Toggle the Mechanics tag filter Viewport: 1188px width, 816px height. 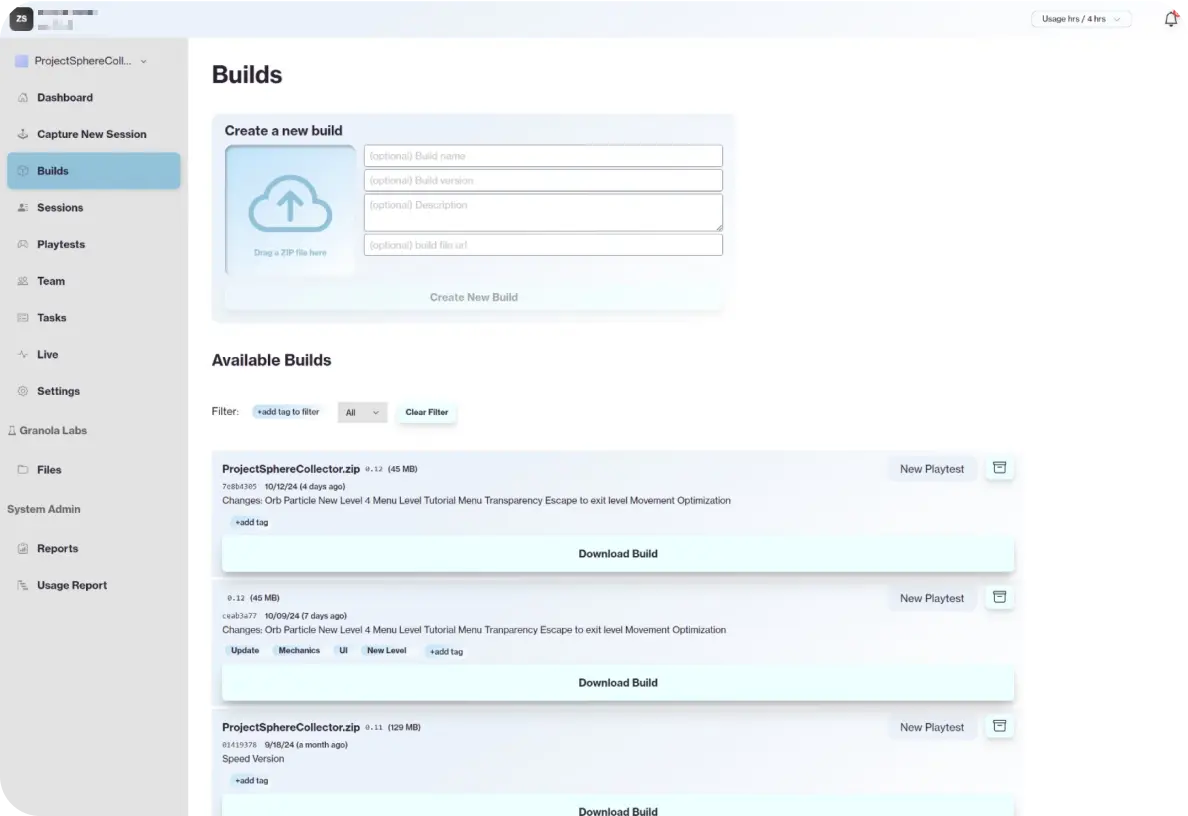click(x=298, y=650)
